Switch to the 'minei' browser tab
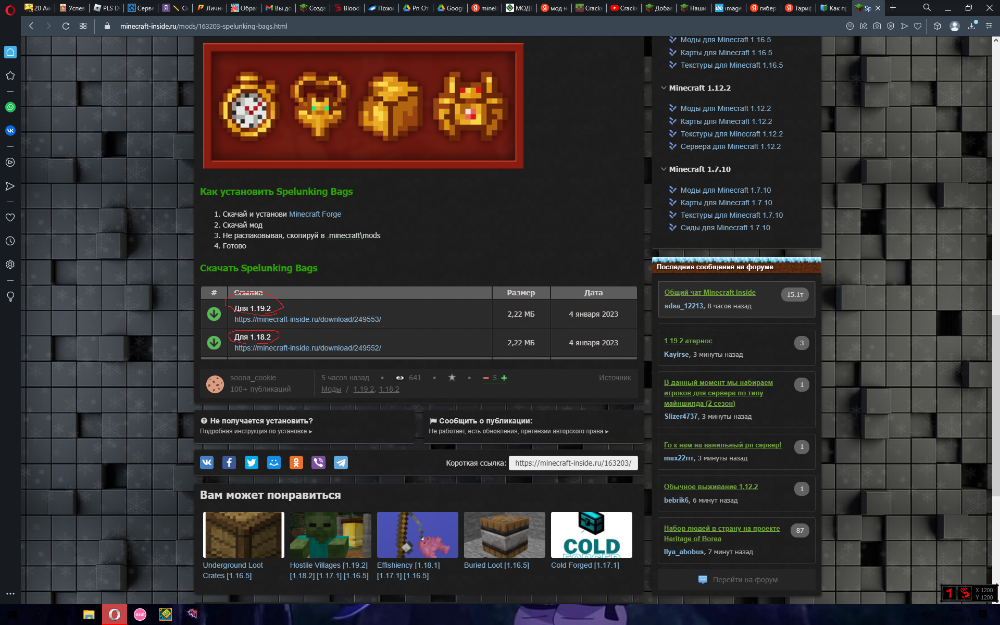 point(484,8)
